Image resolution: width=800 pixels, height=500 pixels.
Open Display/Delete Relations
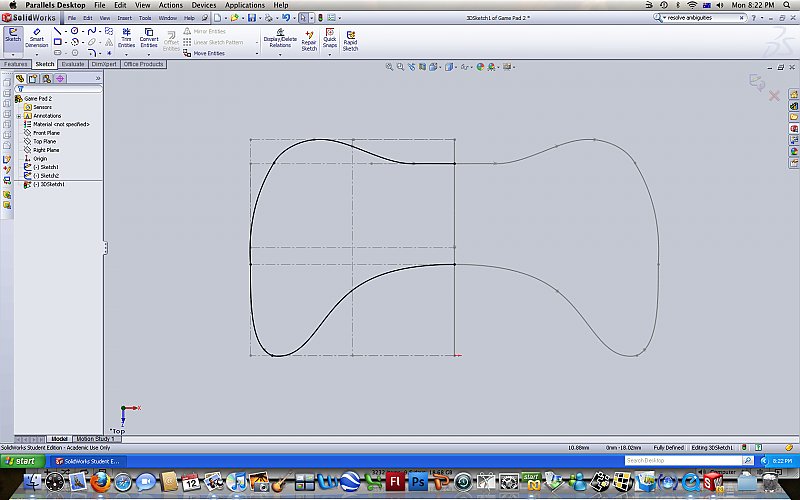280,39
